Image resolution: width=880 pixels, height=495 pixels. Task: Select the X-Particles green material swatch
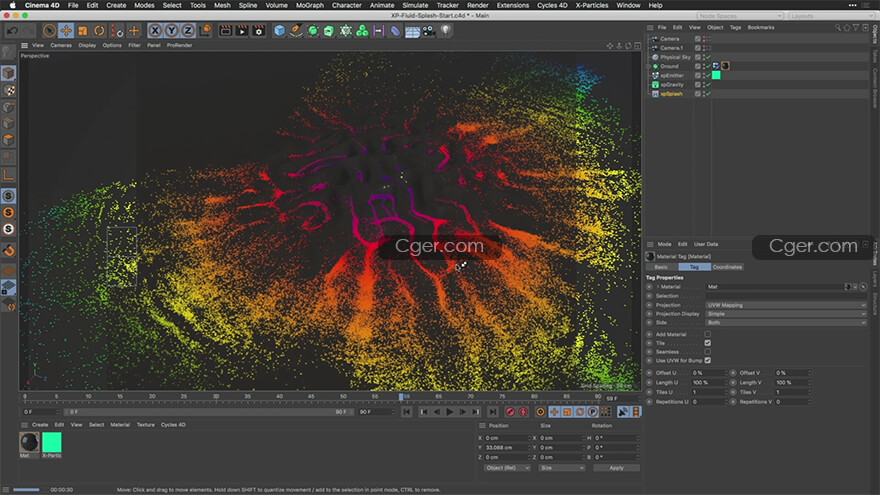(52, 442)
